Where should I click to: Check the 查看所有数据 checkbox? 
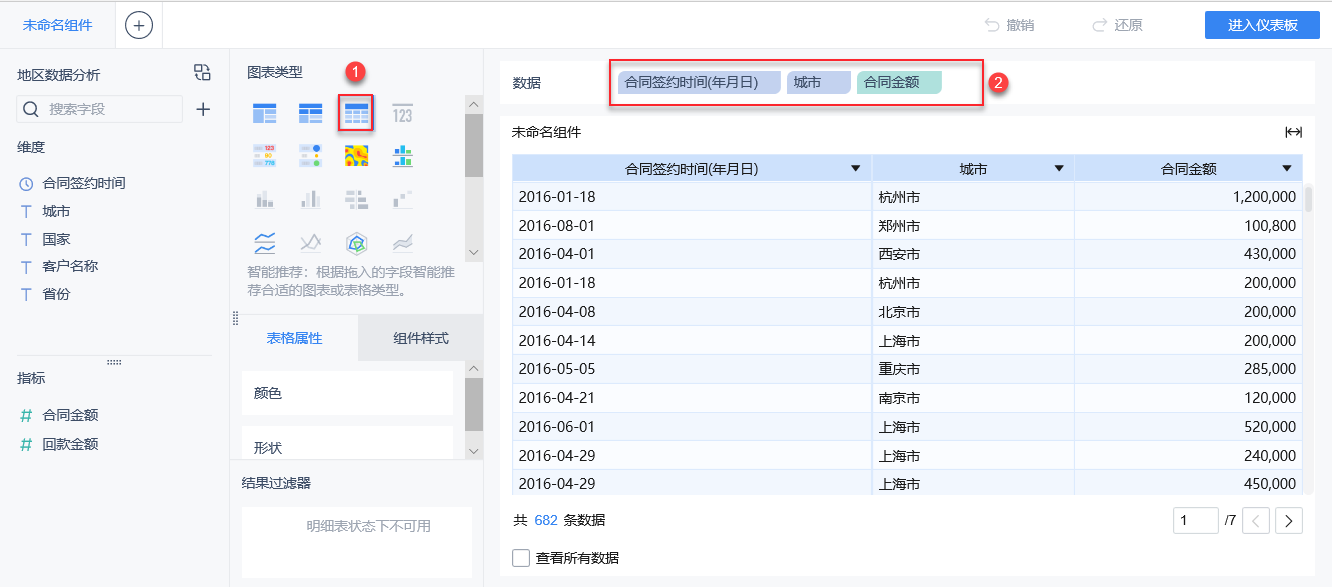(521, 558)
